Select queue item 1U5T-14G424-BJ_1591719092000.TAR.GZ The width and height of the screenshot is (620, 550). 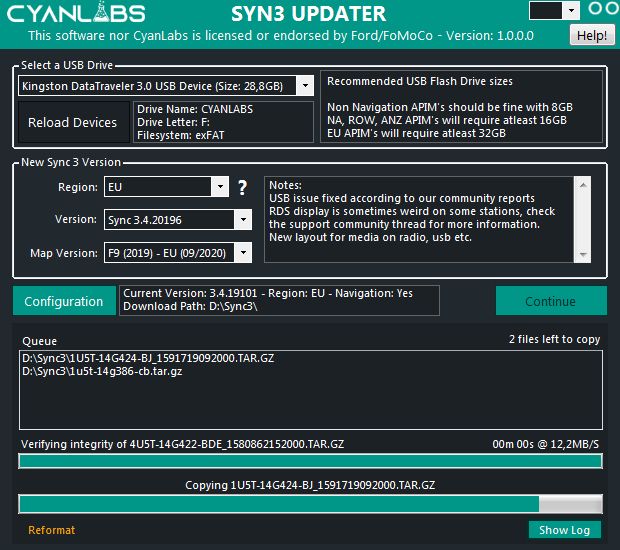[148, 358]
